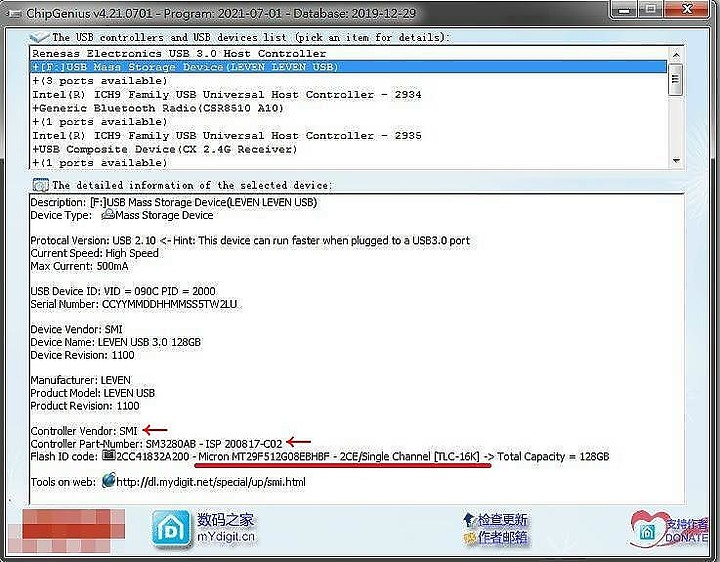Click the Product Revision: 1100 text
The image size is (720, 562).
(x=85, y=406)
